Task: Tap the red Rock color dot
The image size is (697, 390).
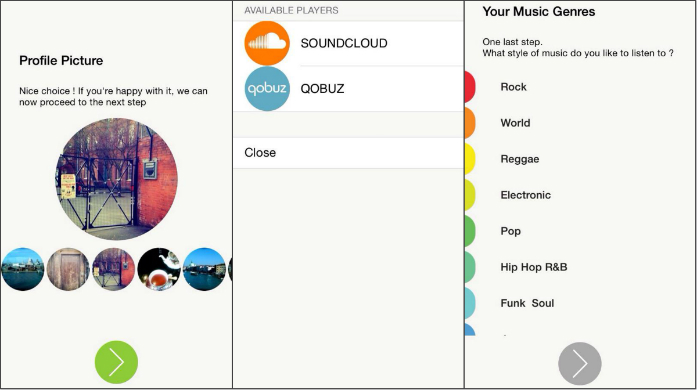Action: pyautogui.click(x=470, y=87)
